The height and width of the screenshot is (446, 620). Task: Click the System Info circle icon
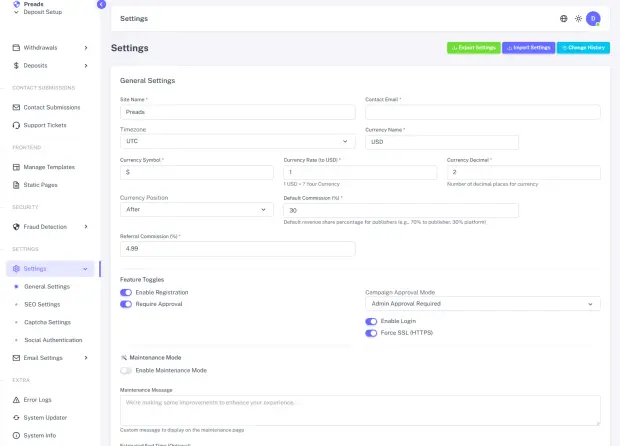pos(16,435)
